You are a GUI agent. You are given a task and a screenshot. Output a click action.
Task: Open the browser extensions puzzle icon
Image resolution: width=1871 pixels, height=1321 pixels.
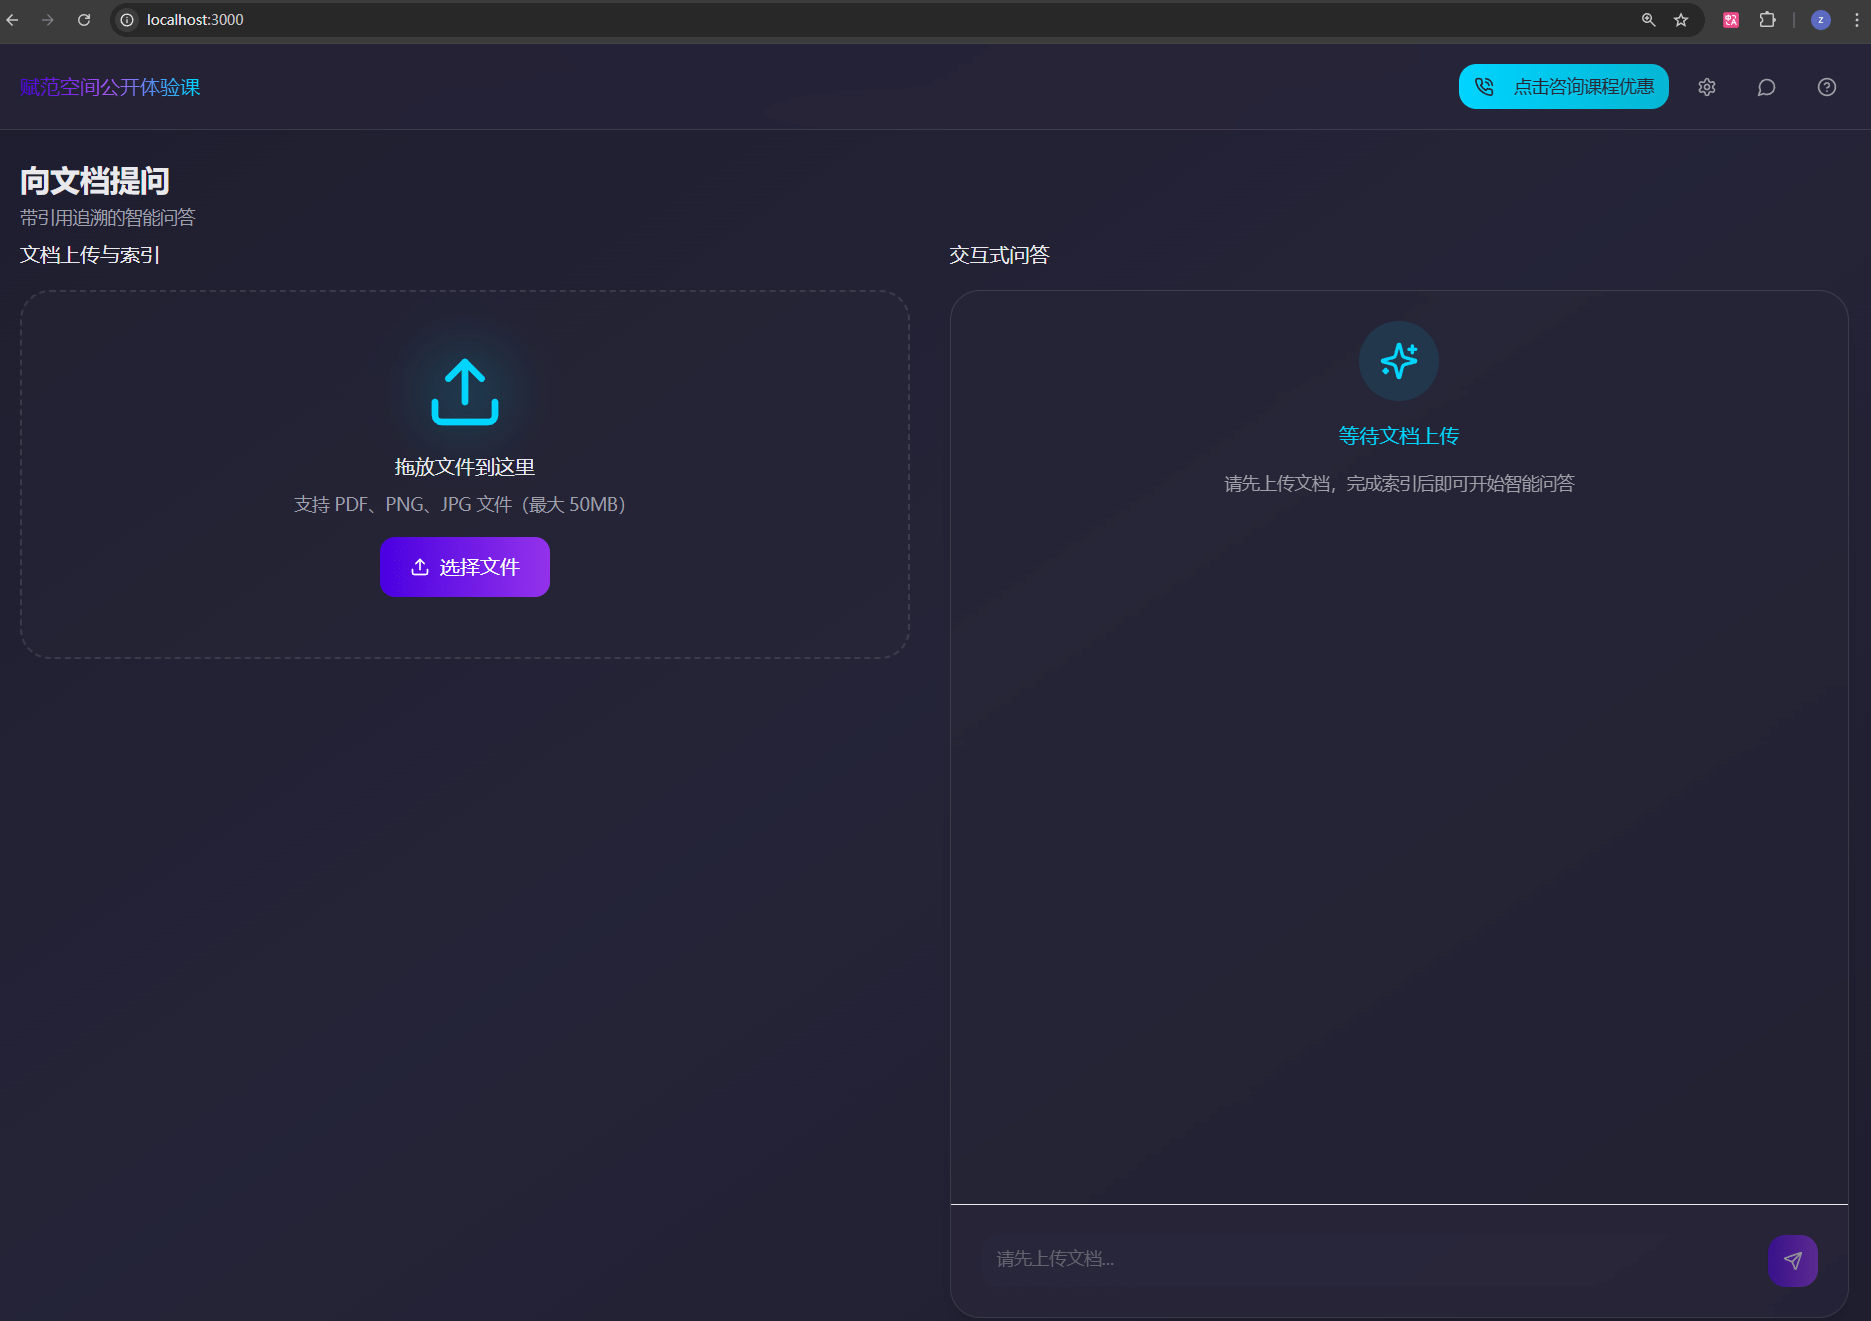pyautogui.click(x=1767, y=20)
